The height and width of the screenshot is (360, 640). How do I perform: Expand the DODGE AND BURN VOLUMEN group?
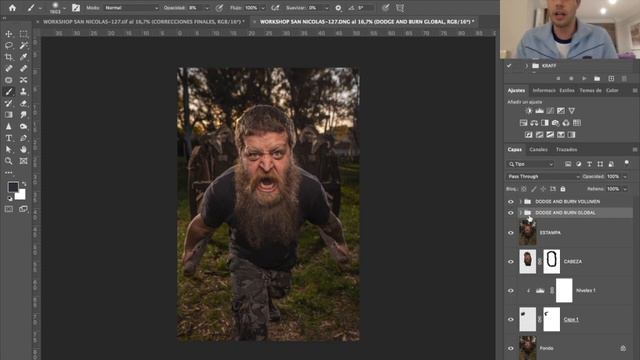tap(520, 202)
